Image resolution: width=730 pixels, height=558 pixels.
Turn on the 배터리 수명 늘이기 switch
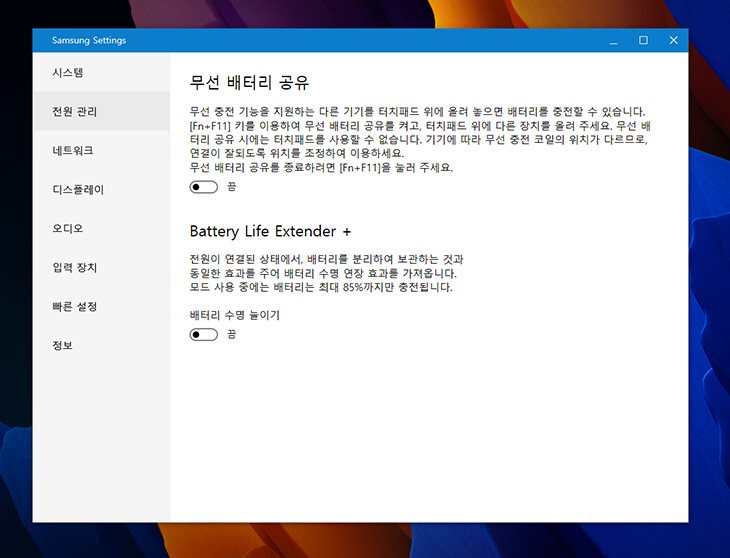tap(203, 335)
